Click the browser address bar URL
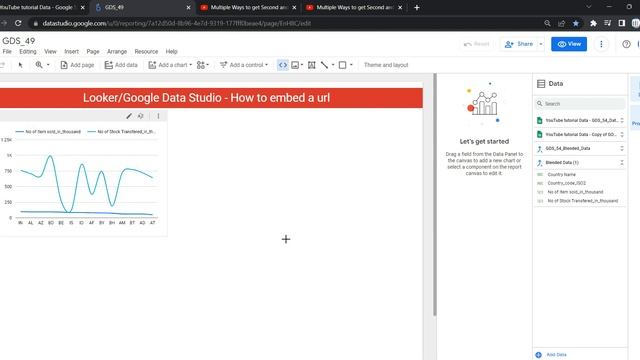 click(x=177, y=24)
